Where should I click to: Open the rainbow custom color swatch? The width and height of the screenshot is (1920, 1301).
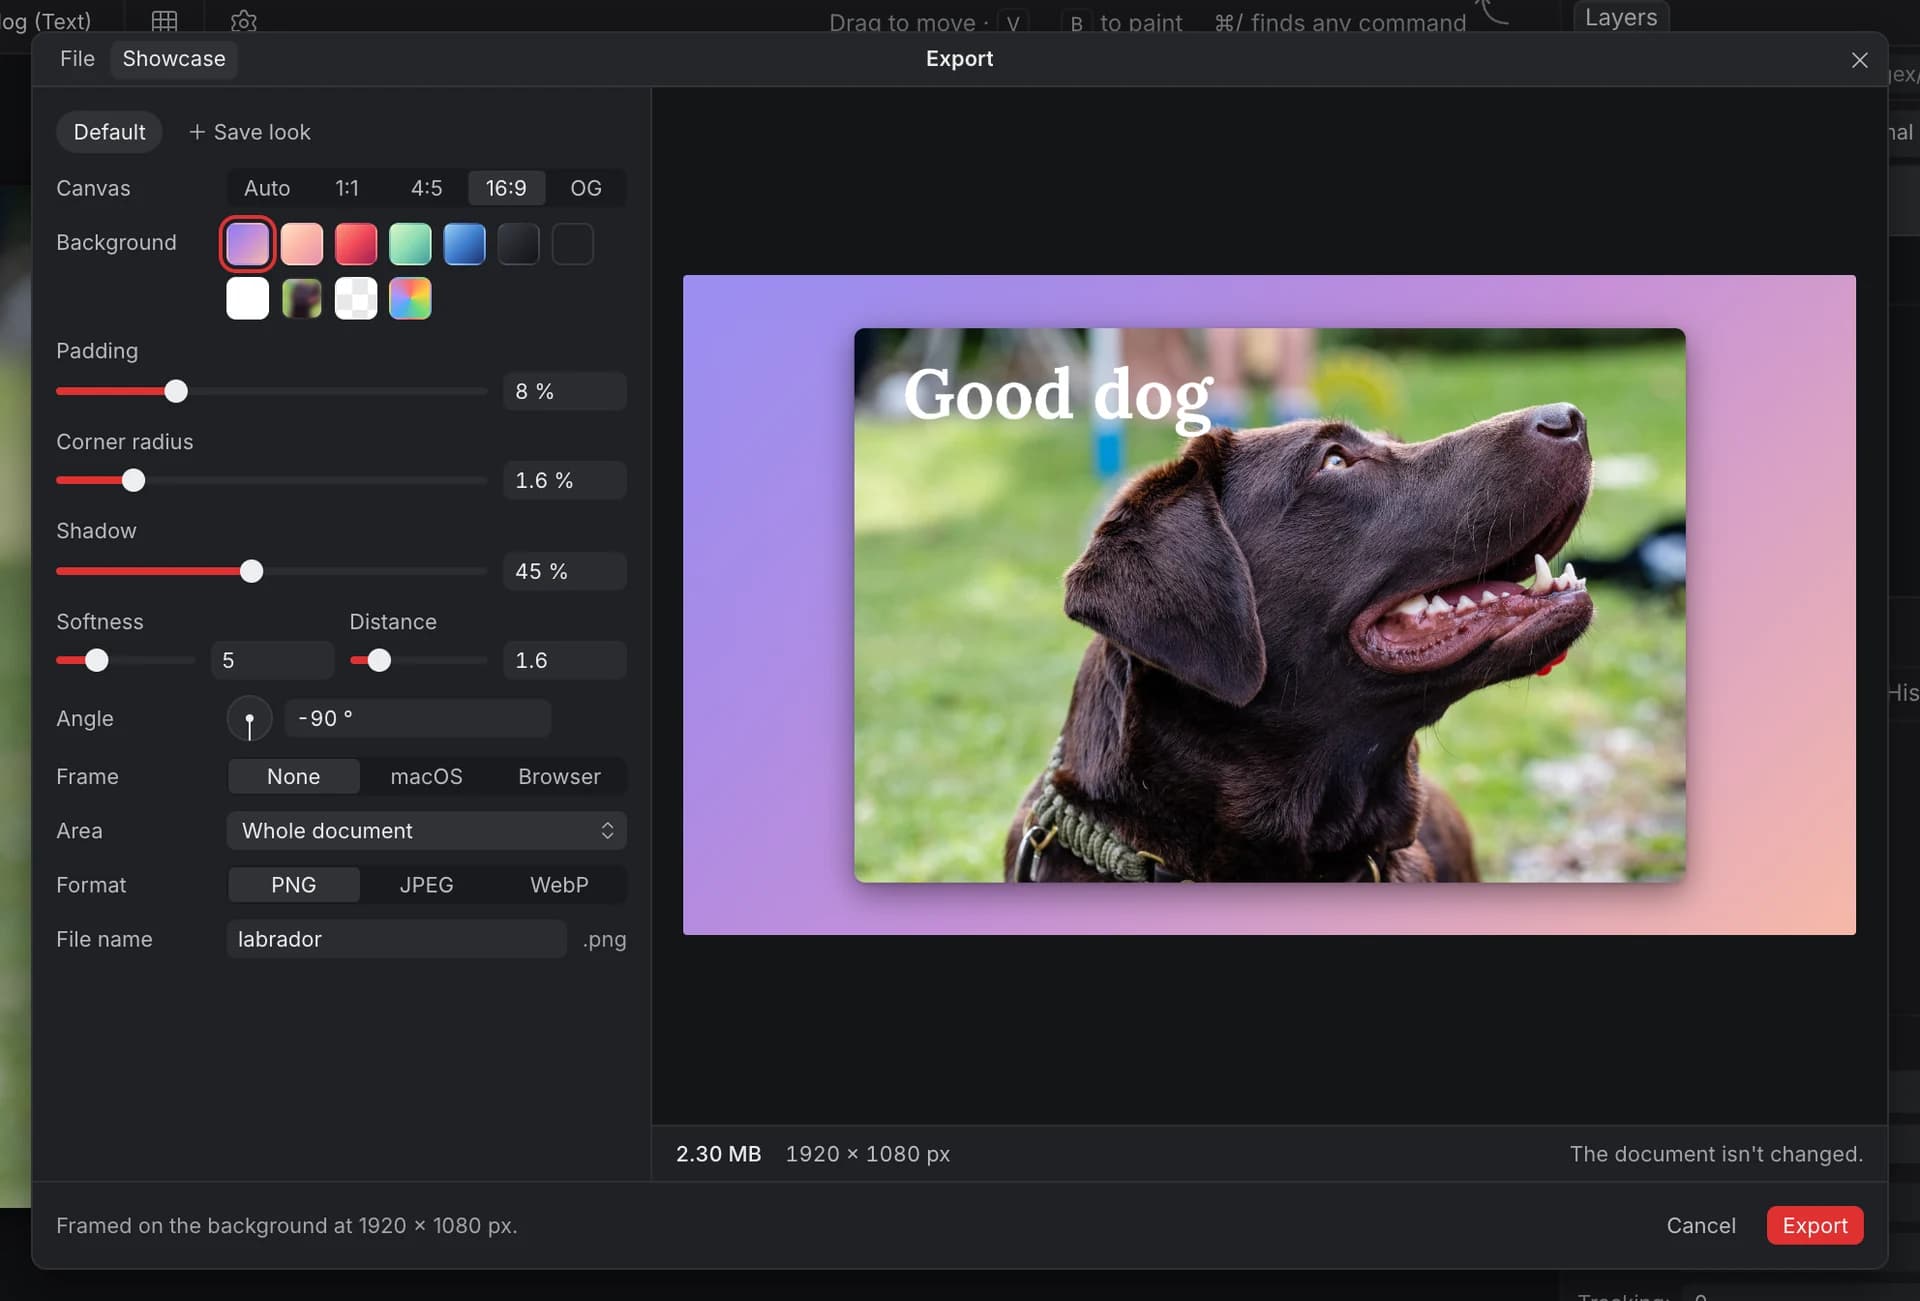[x=410, y=298]
